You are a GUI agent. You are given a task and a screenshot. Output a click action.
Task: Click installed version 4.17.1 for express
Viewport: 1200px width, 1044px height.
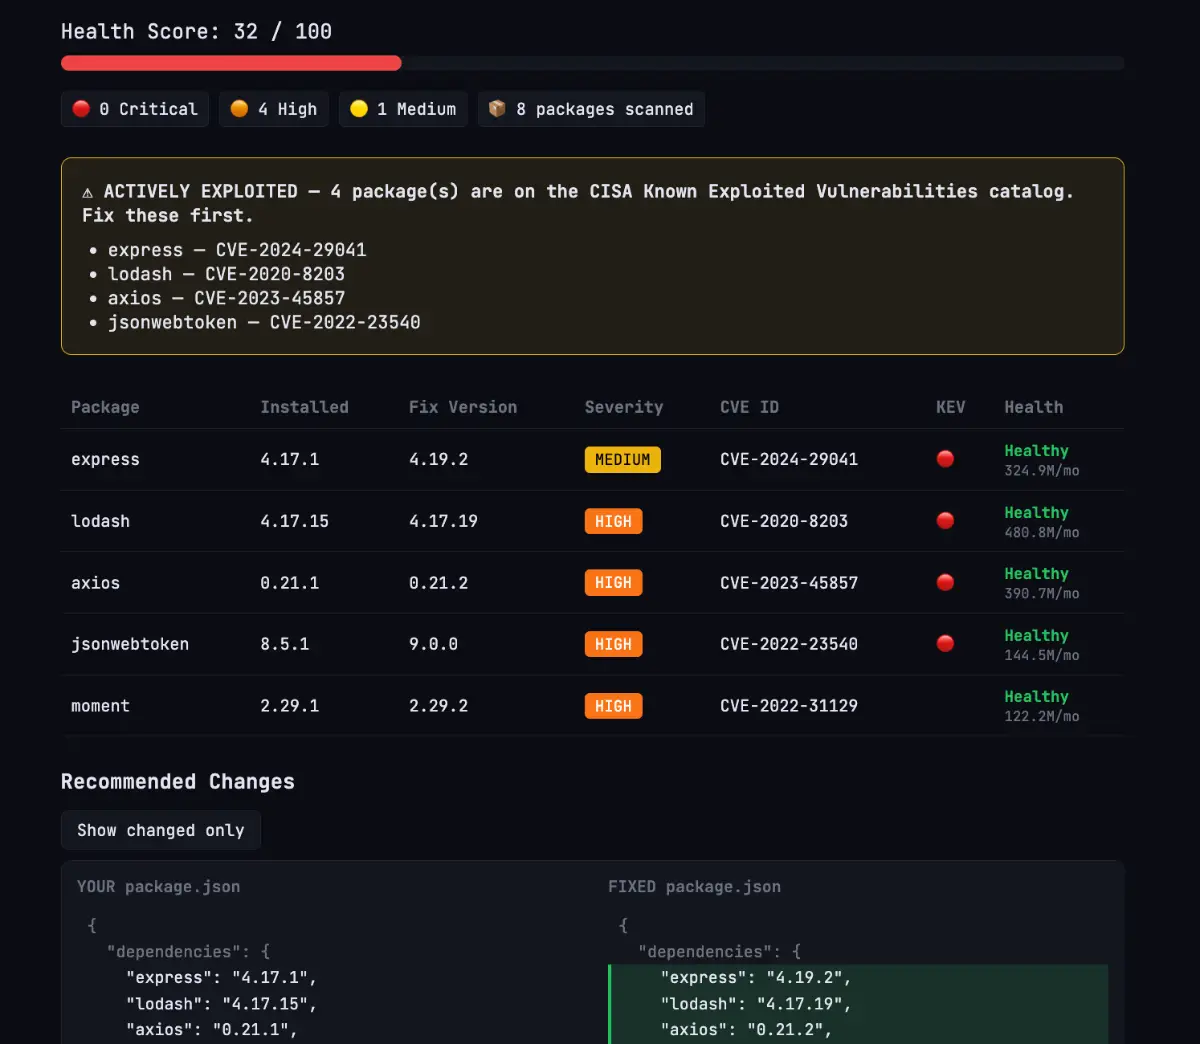289,459
